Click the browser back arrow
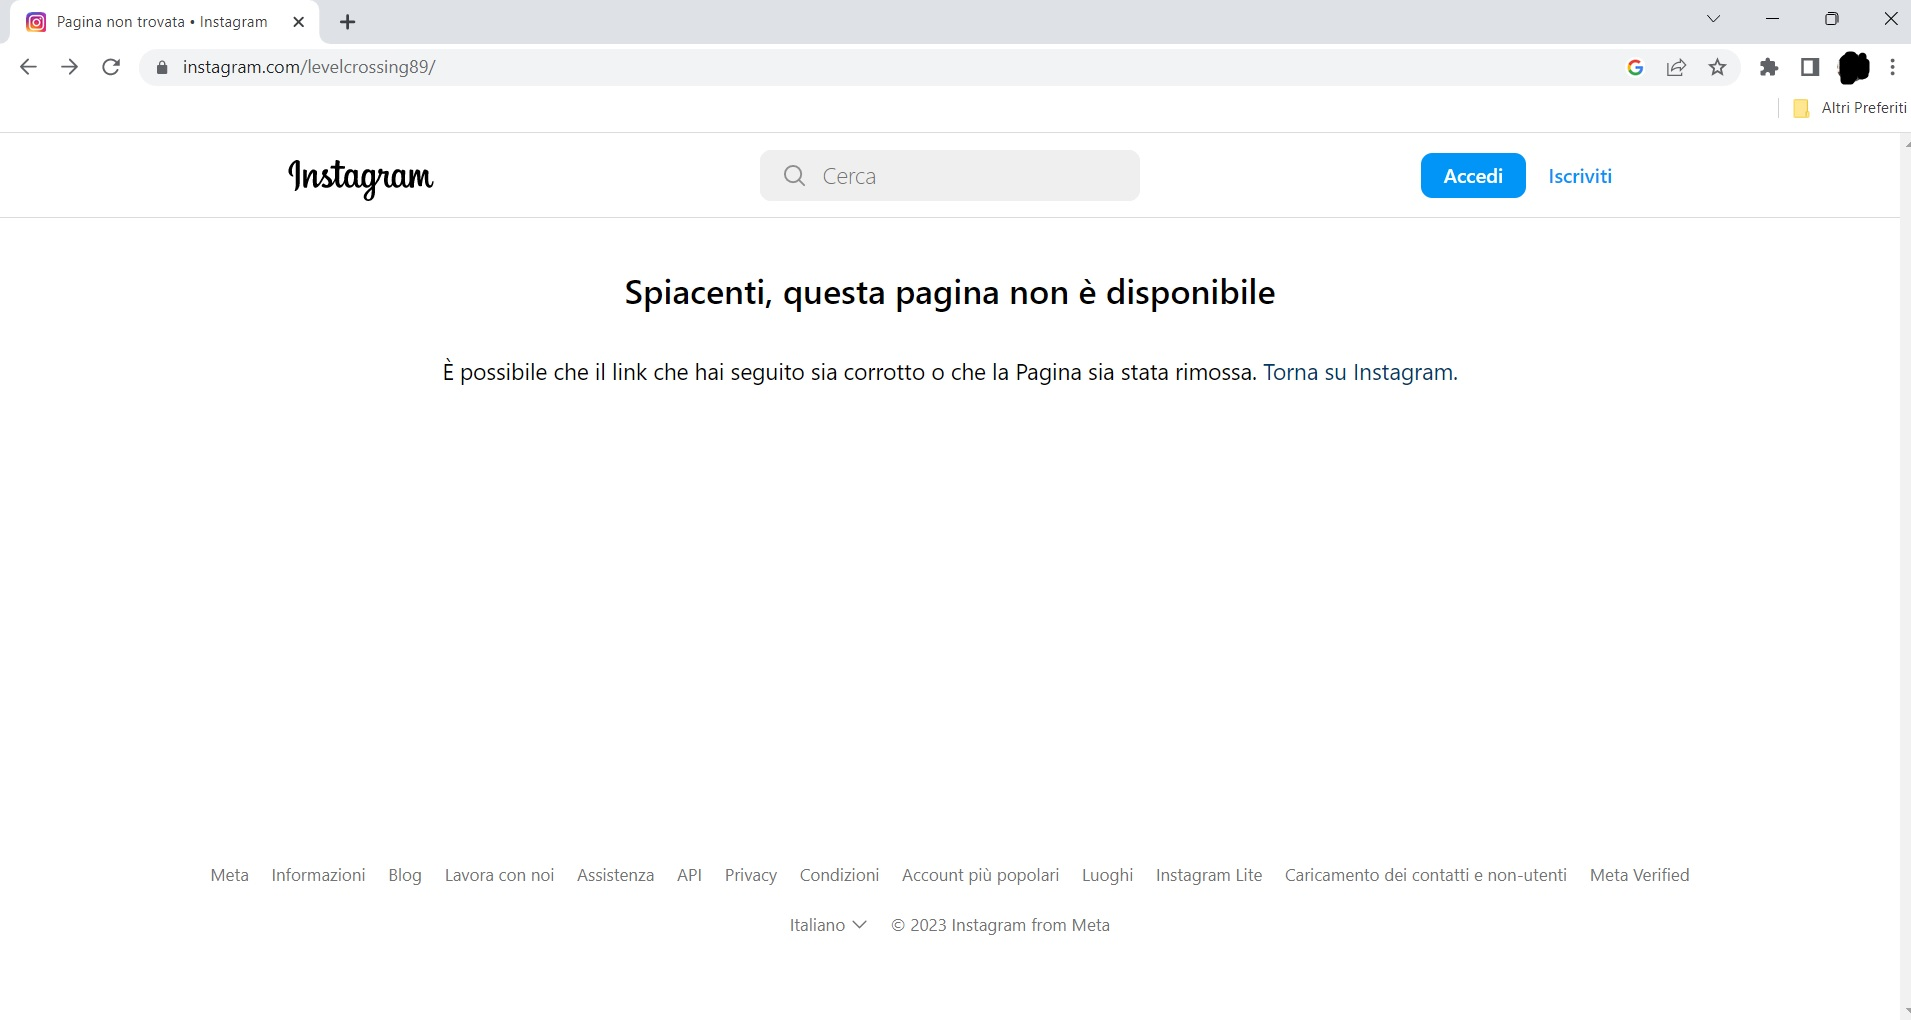This screenshot has width=1911, height=1020. (x=28, y=67)
